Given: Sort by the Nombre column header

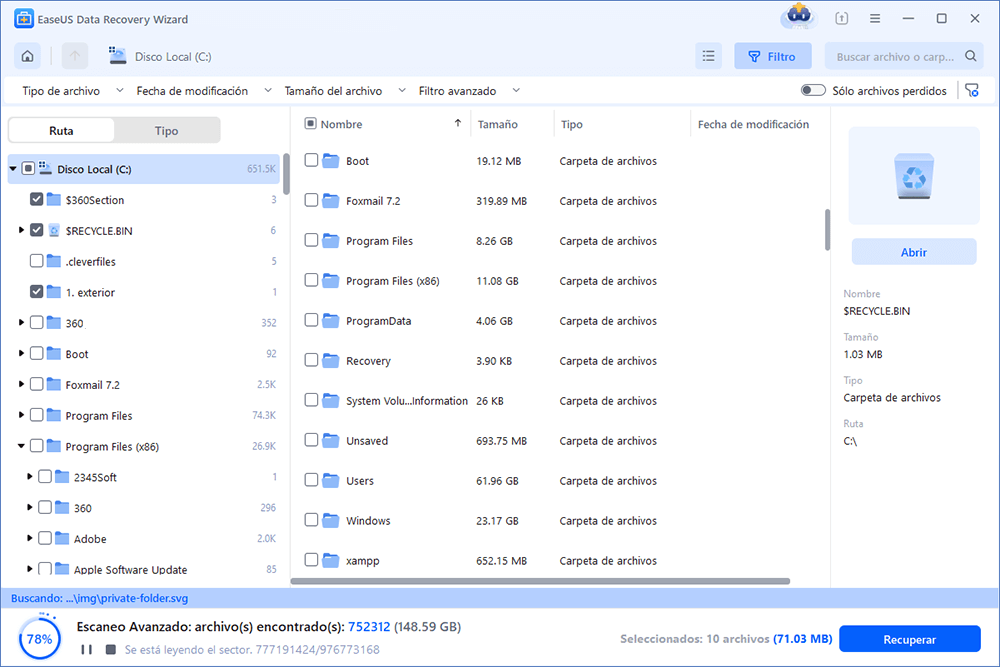Looking at the screenshot, I should [x=341, y=124].
